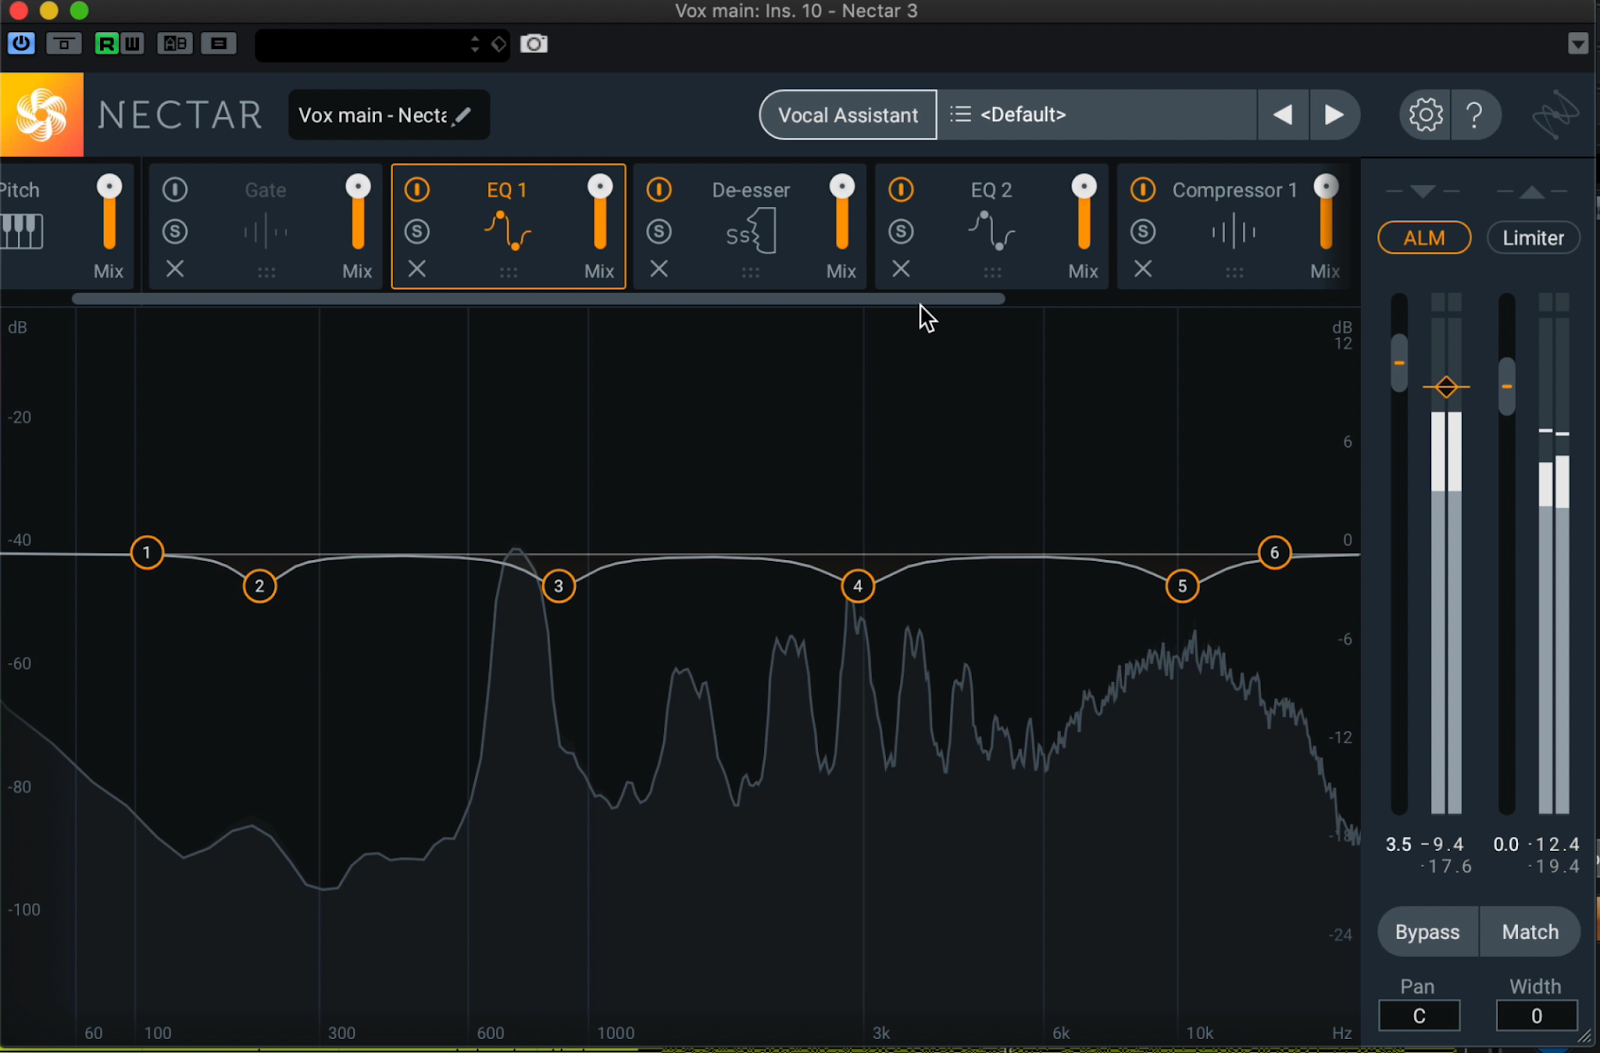The width and height of the screenshot is (1600, 1053).
Task: Click the module chain horizontal scrollbar
Action: tap(538, 298)
